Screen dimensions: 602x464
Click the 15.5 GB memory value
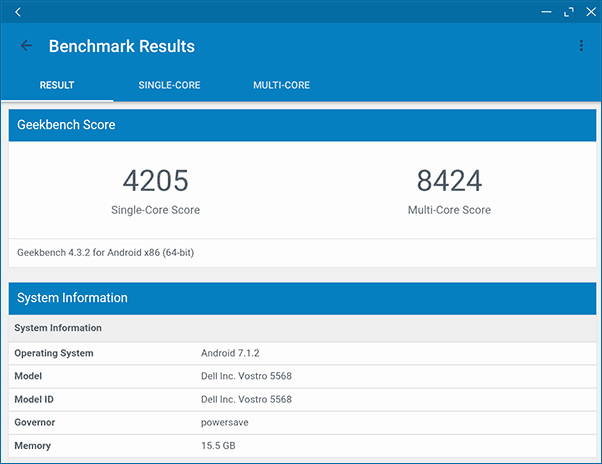click(x=218, y=446)
